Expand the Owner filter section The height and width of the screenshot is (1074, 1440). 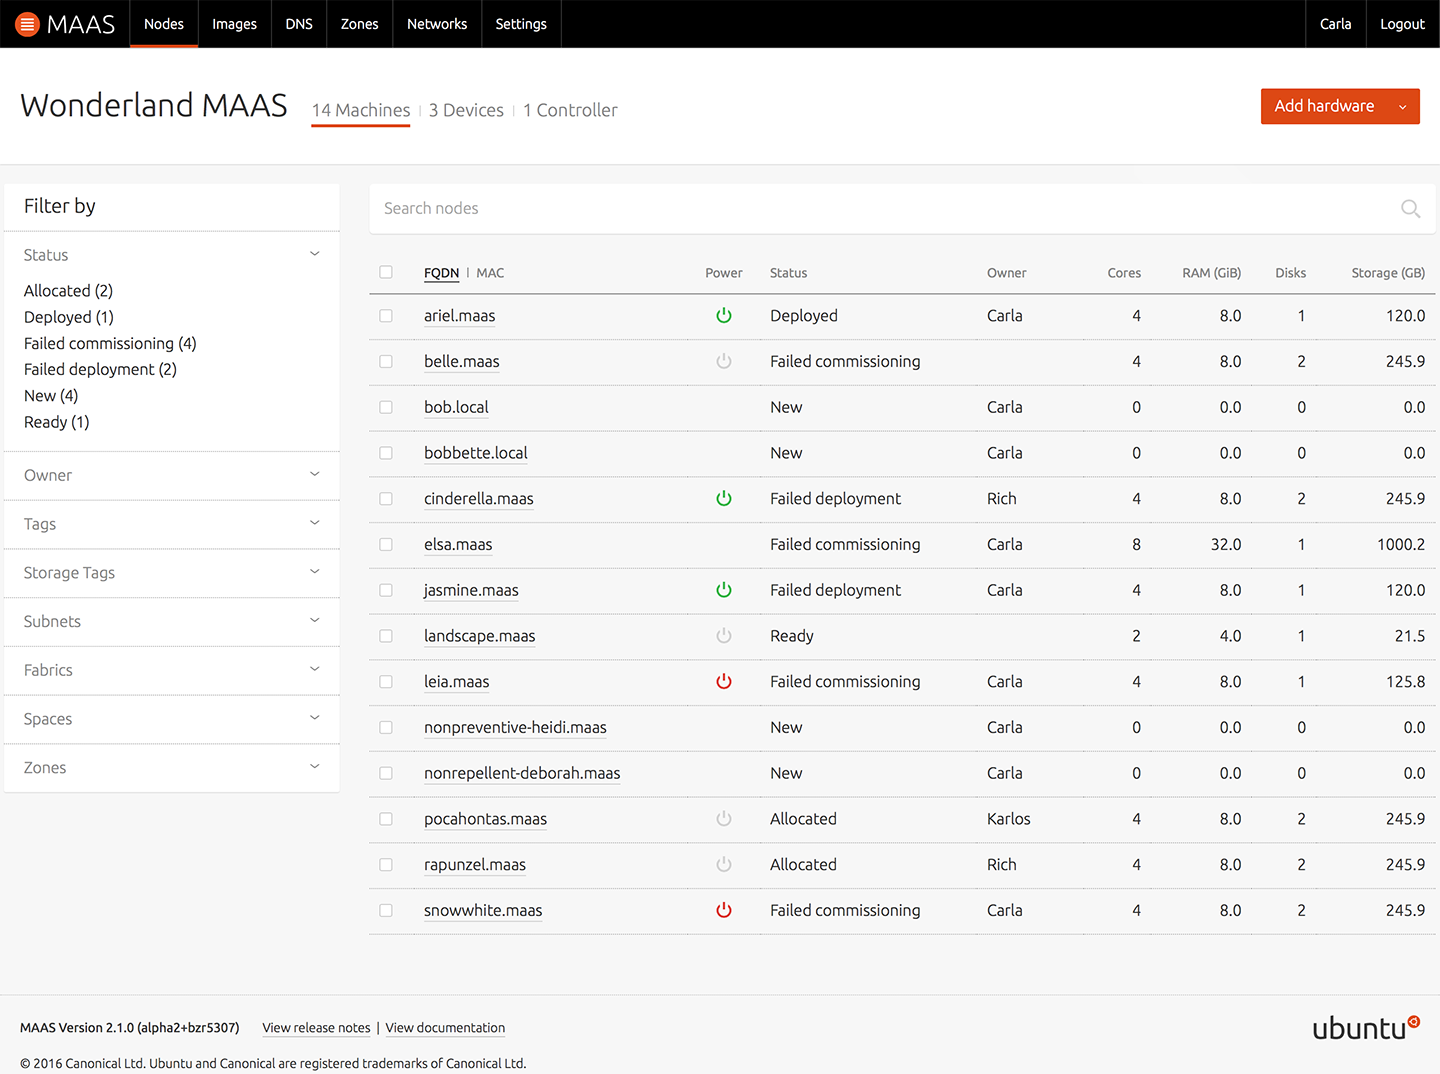[x=172, y=475]
